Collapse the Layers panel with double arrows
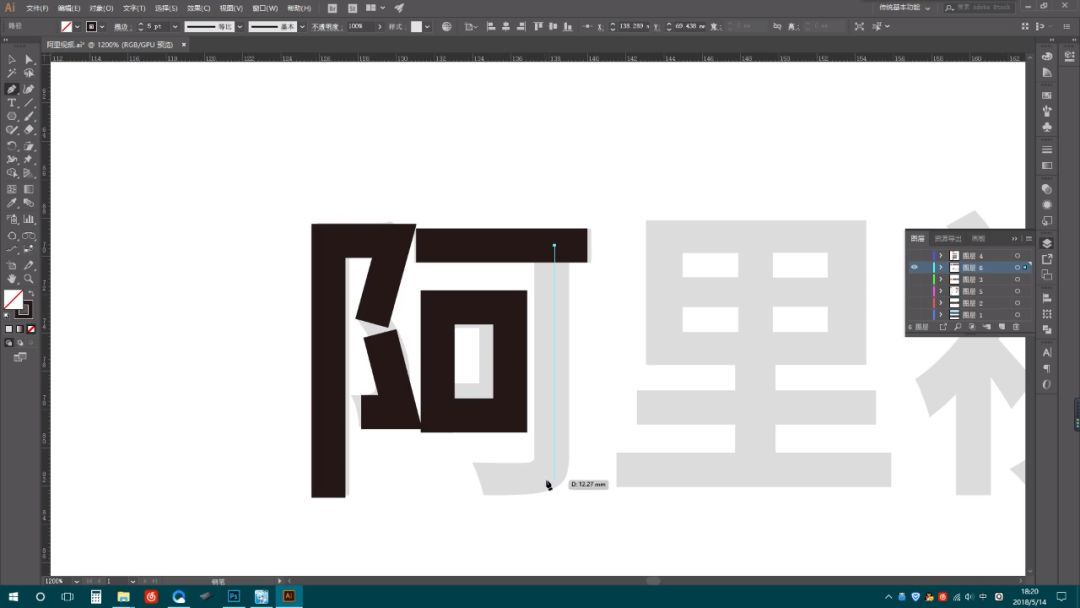 1014,238
